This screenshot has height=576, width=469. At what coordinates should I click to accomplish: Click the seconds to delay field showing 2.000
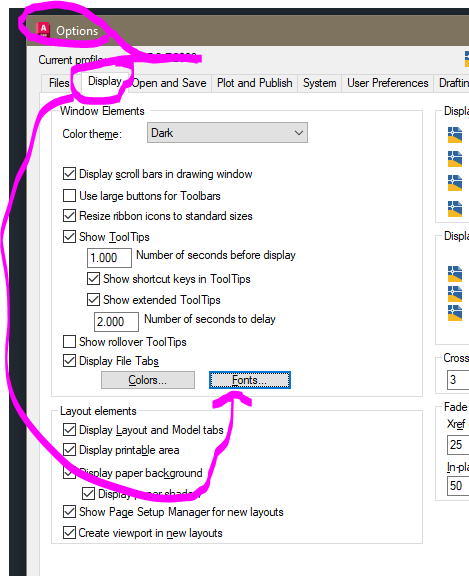[x=116, y=322]
